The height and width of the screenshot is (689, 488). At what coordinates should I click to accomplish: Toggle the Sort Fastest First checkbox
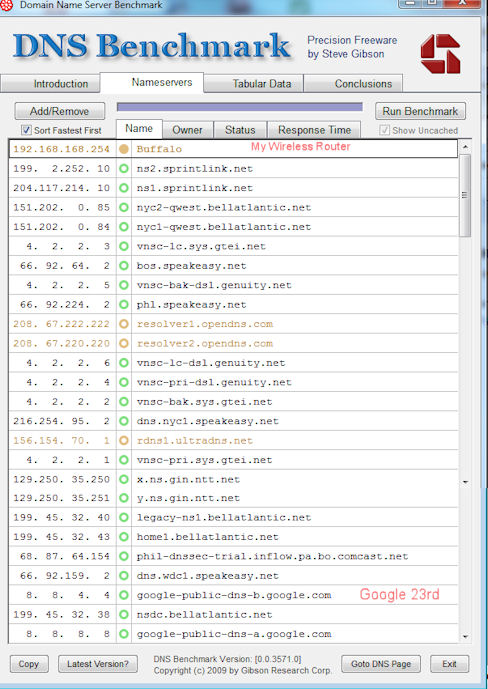(x=26, y=130)
